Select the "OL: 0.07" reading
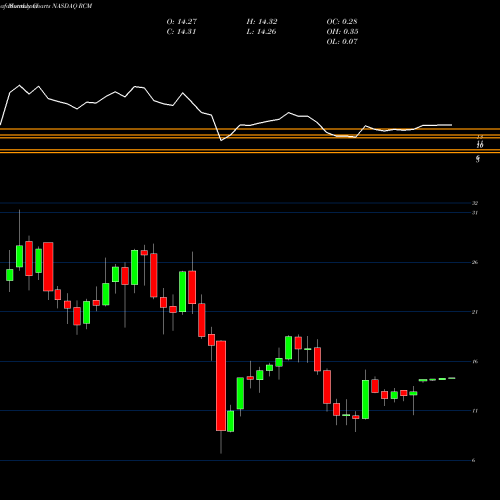The height and width of the screenshot is (500, 500). tap(342, 42)
